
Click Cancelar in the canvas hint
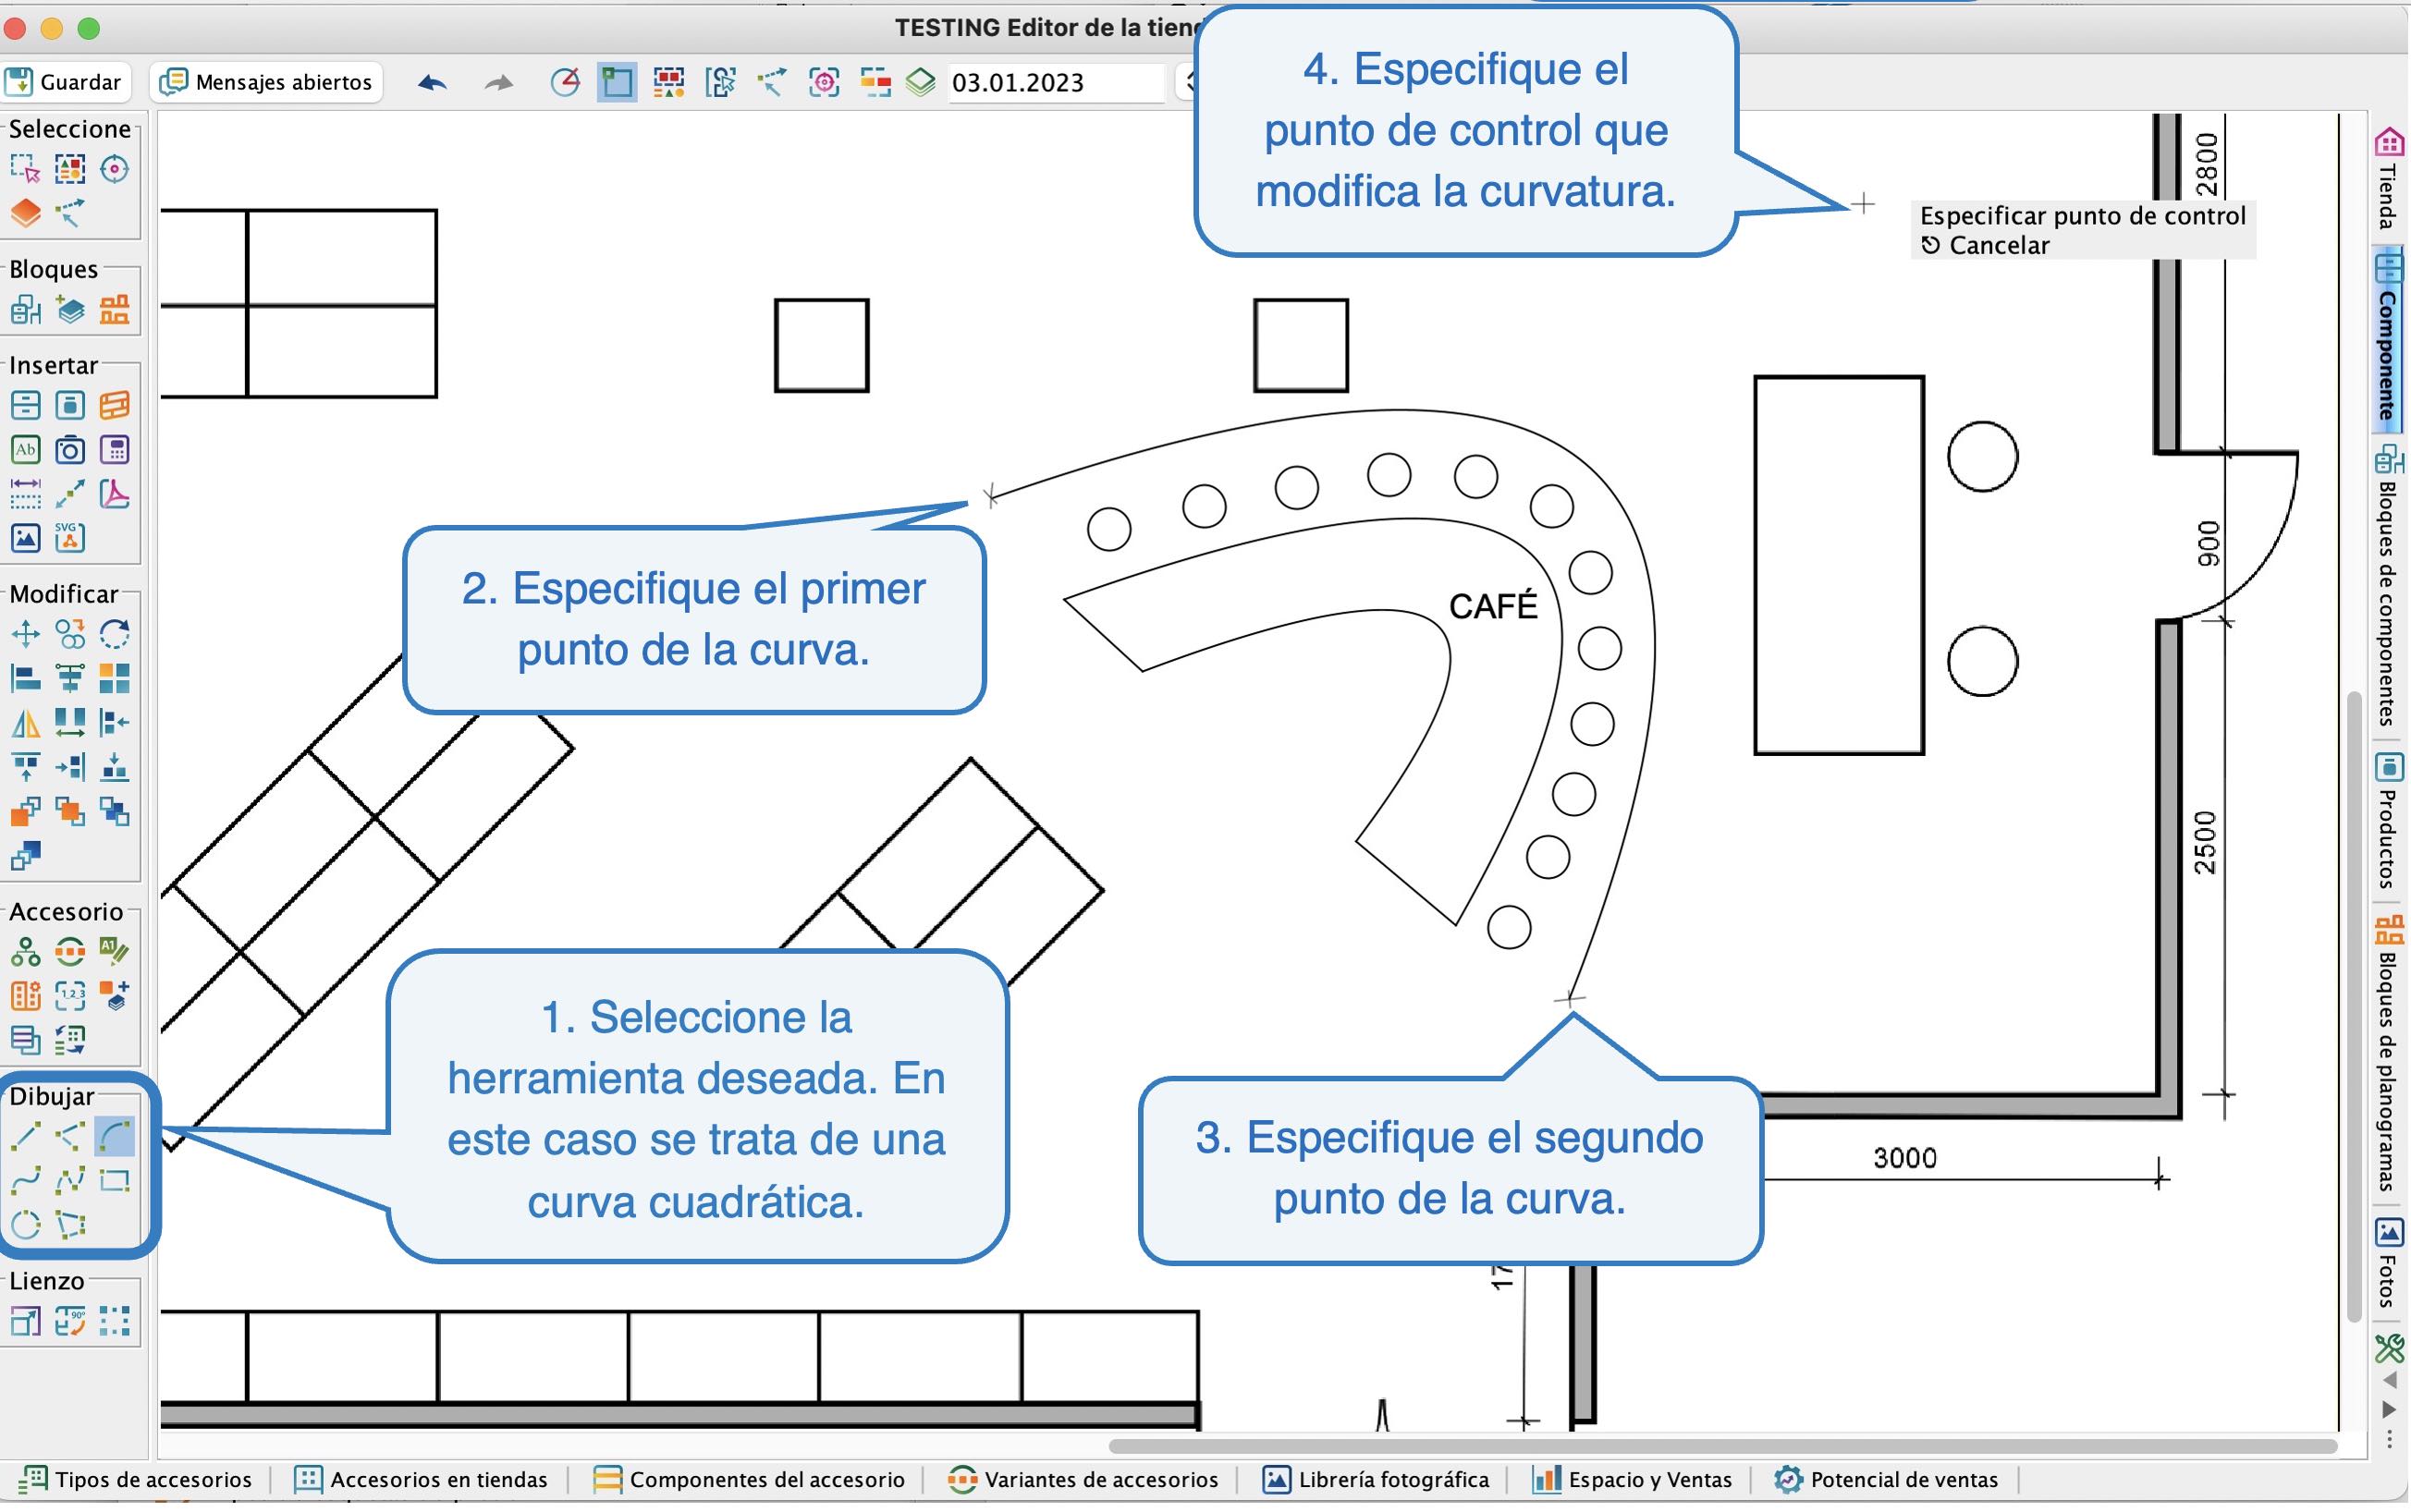[1986, 245]
